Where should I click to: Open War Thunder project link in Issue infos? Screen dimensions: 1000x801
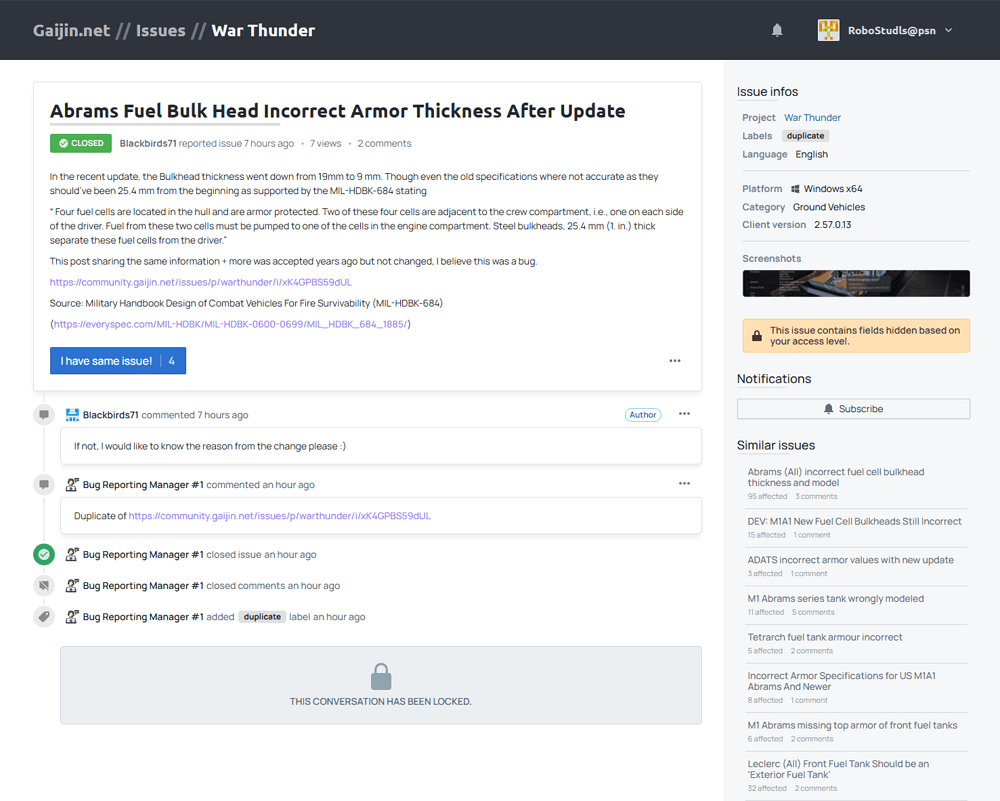pos(812,117)
